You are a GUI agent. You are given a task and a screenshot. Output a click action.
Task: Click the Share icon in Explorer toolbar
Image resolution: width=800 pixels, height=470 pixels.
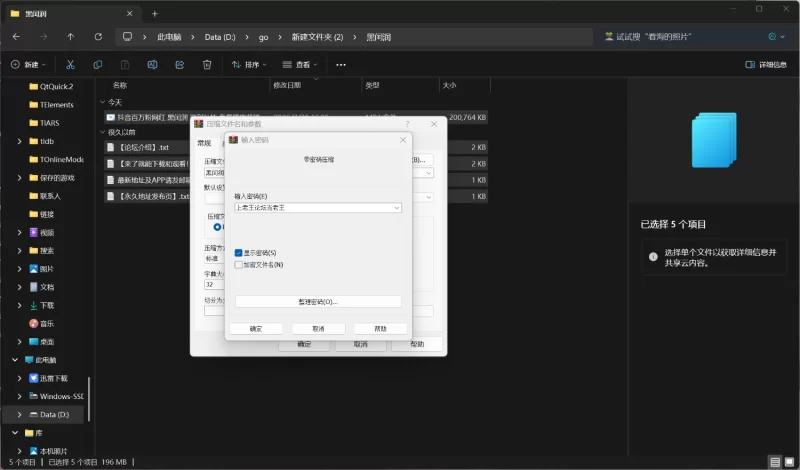click(180, 65)
